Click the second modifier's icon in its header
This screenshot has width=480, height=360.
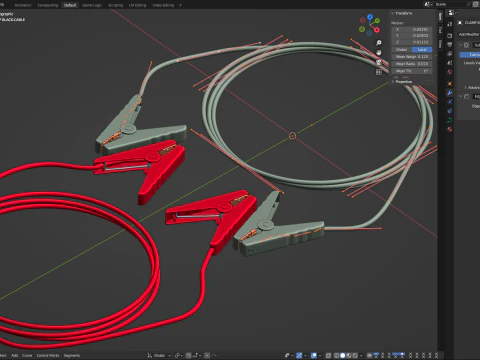[467, 96]
